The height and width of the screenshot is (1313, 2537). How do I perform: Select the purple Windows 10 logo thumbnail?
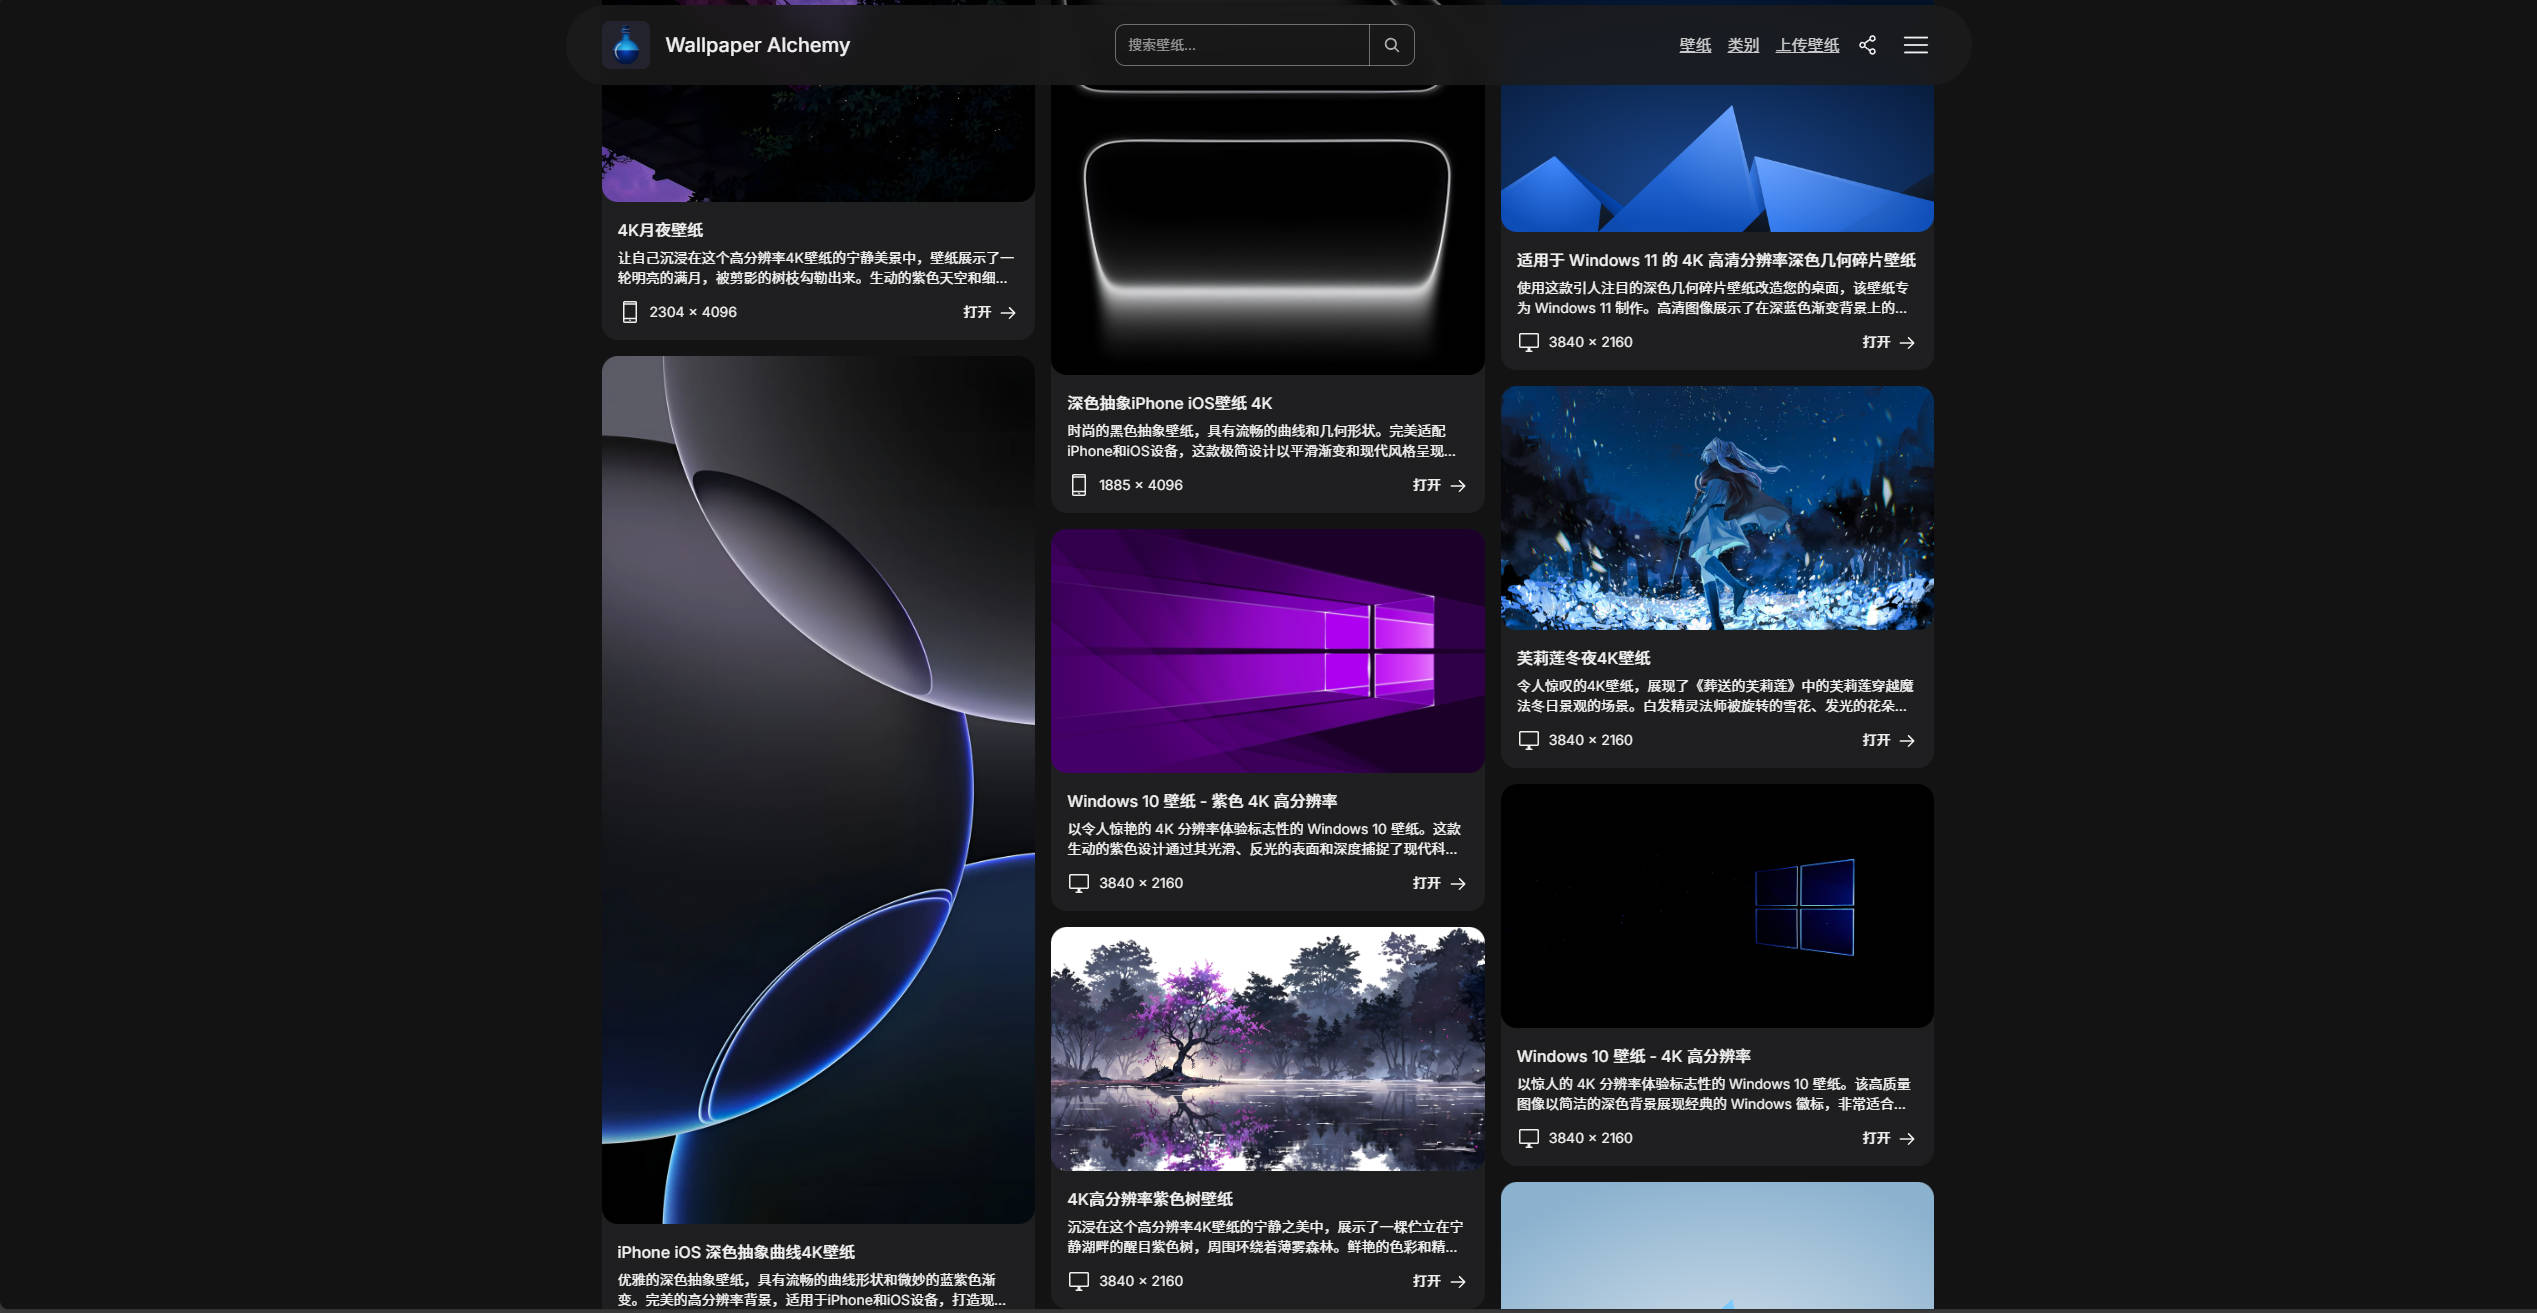(x=1267, y=651)
